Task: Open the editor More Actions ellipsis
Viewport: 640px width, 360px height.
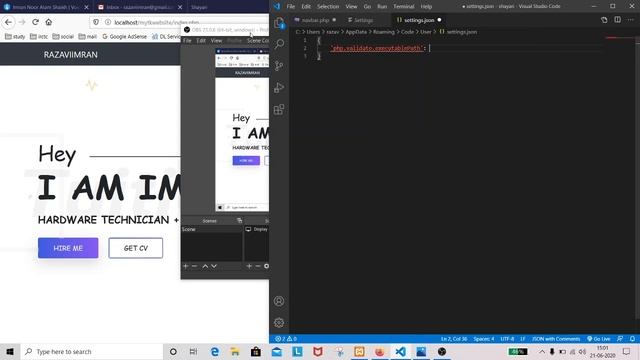Action: click(631, 20)
